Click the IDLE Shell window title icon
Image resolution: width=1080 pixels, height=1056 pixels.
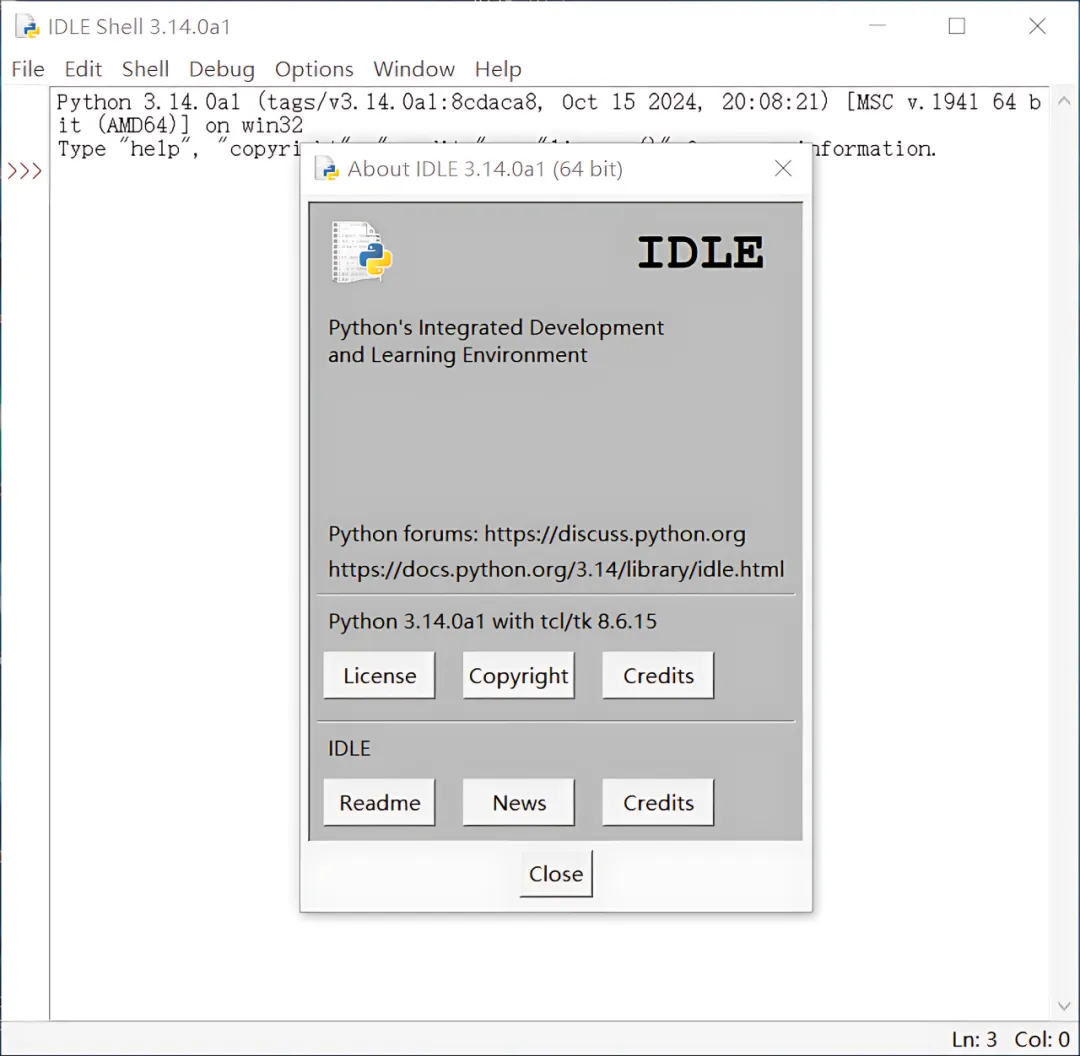pyautogui.click(x=28, y=26)
